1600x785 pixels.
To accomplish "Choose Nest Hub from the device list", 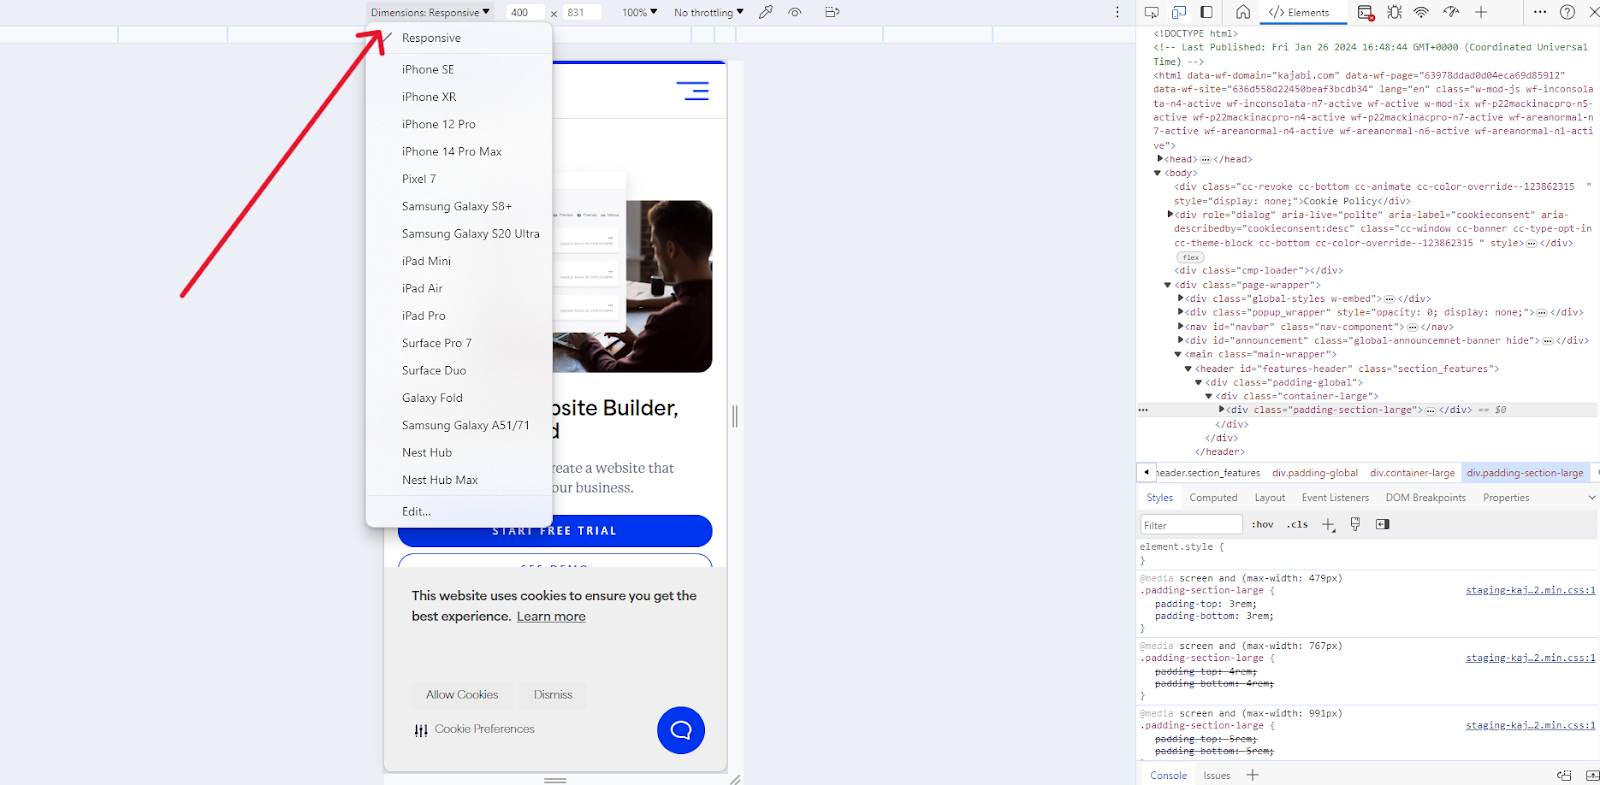I will (459, 453).
